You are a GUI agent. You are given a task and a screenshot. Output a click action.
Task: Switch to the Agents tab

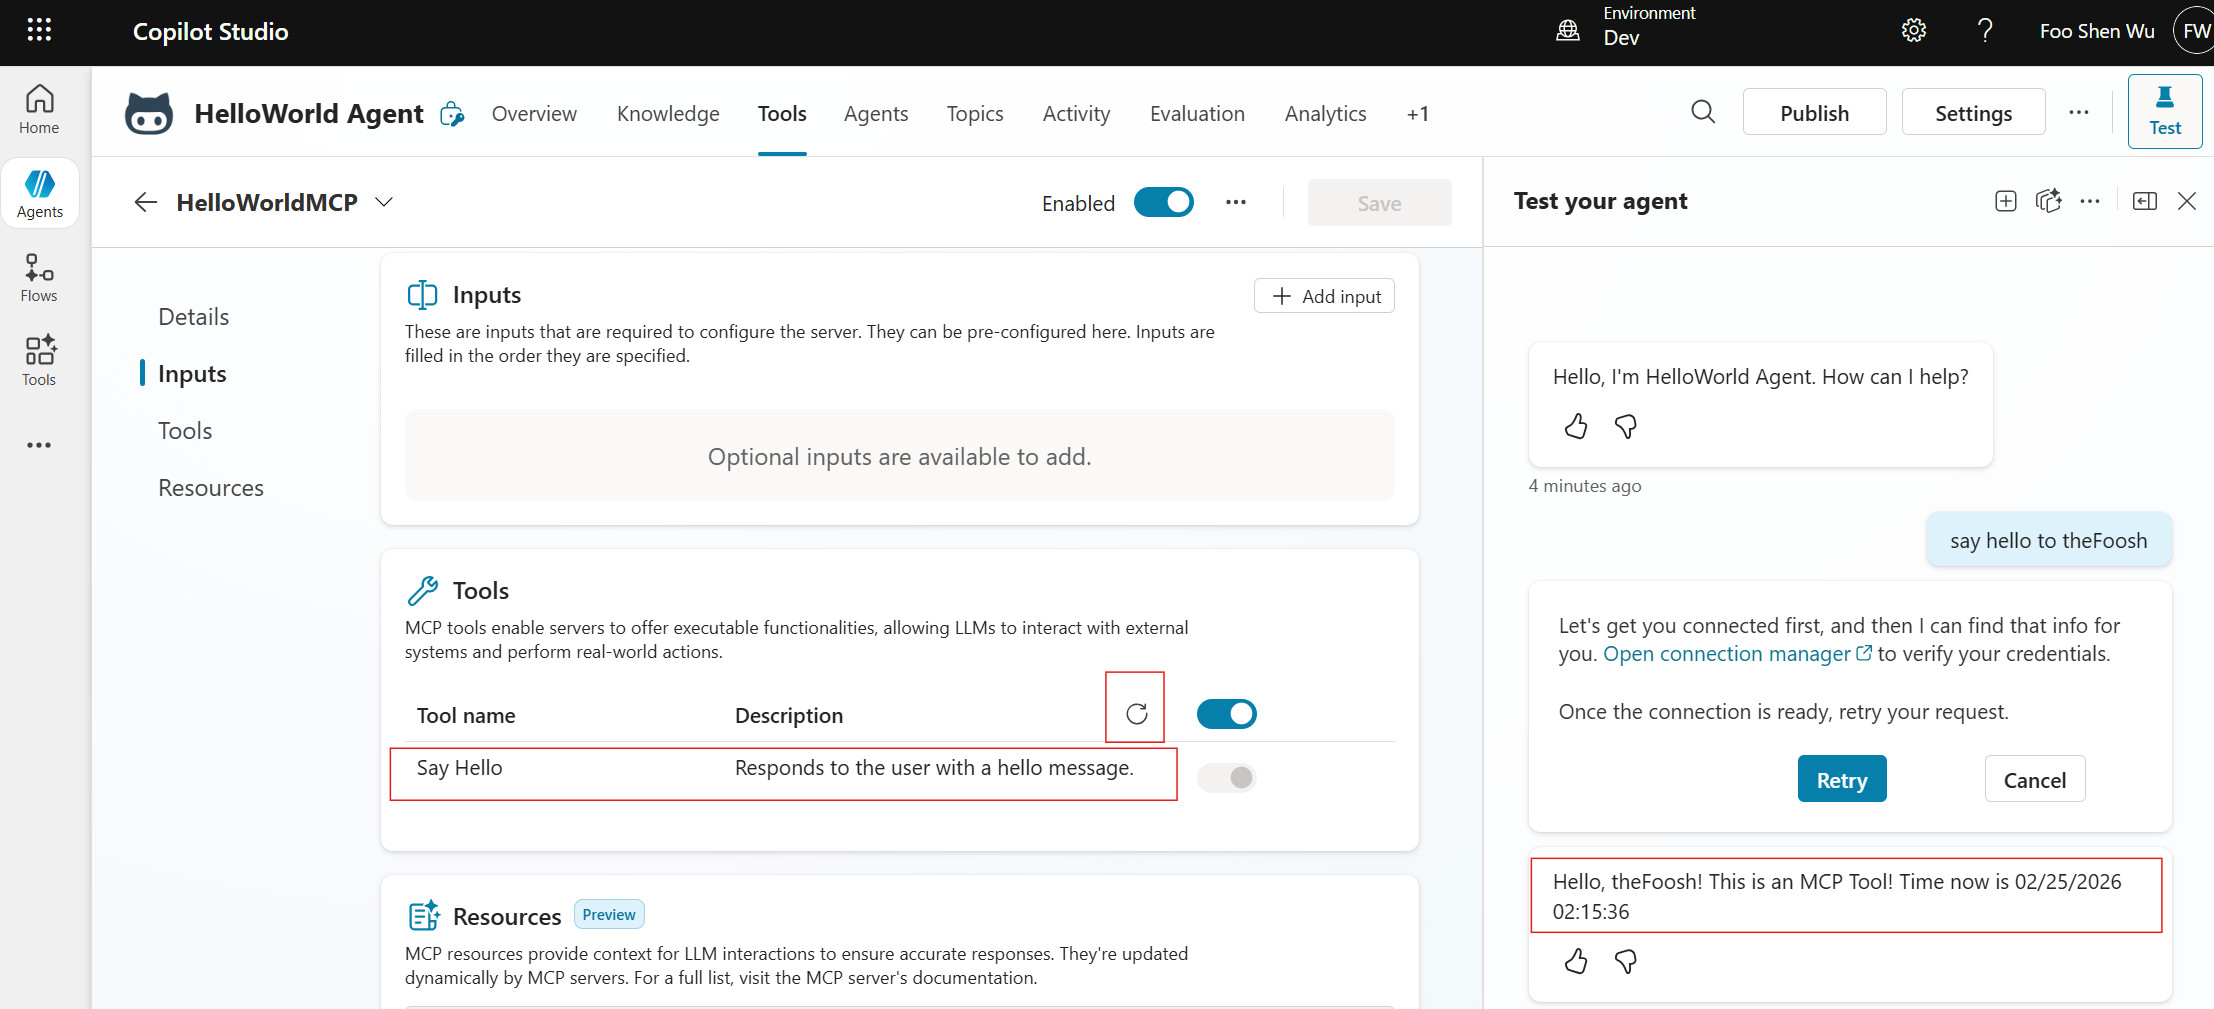[876, 114]
